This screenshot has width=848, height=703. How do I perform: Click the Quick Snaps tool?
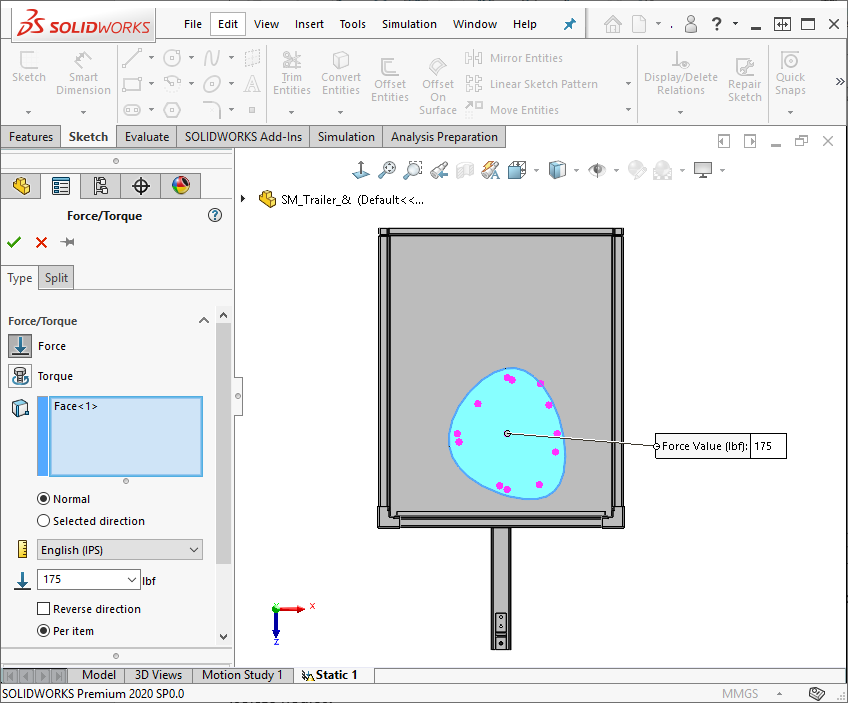790,74
